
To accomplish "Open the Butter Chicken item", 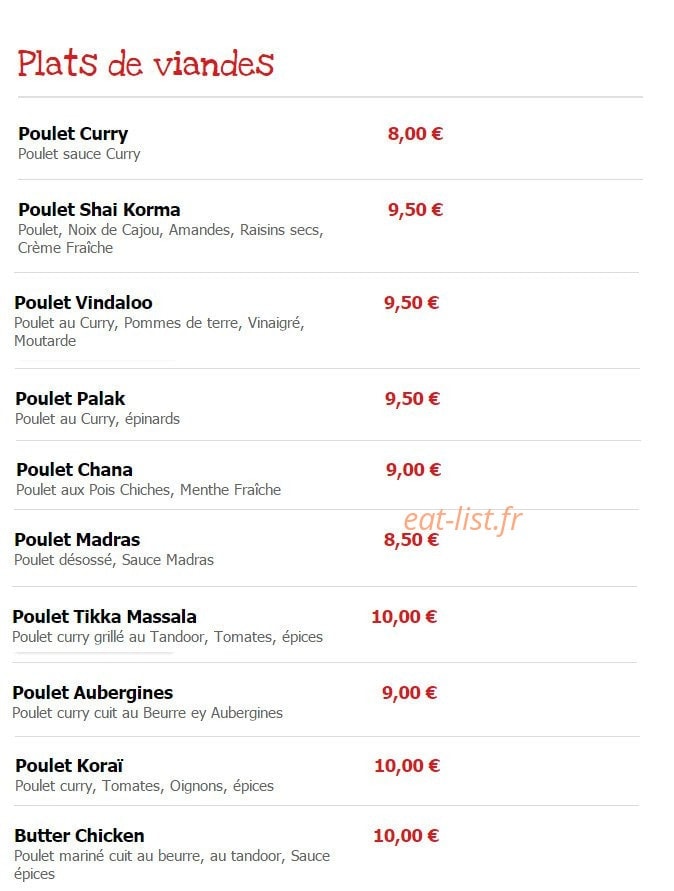I will tap(80, 836).
